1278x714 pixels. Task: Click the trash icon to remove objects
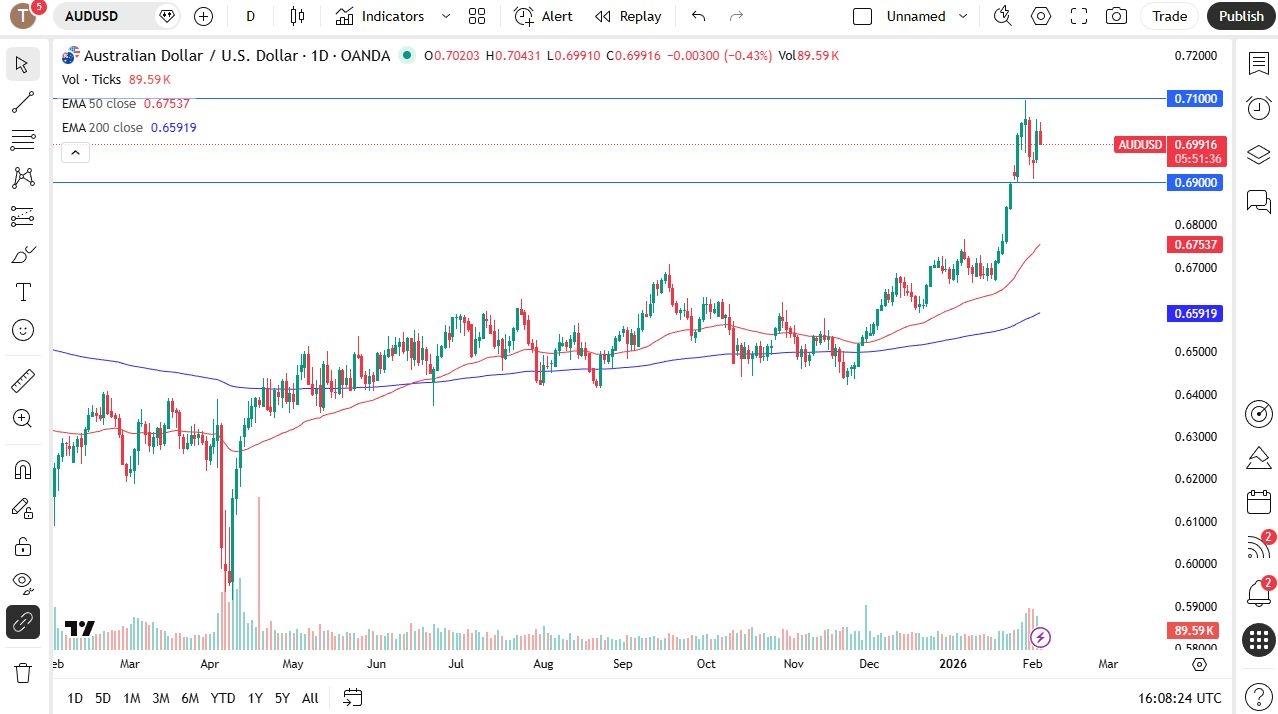pyautogui.click(x=22, y=673)
